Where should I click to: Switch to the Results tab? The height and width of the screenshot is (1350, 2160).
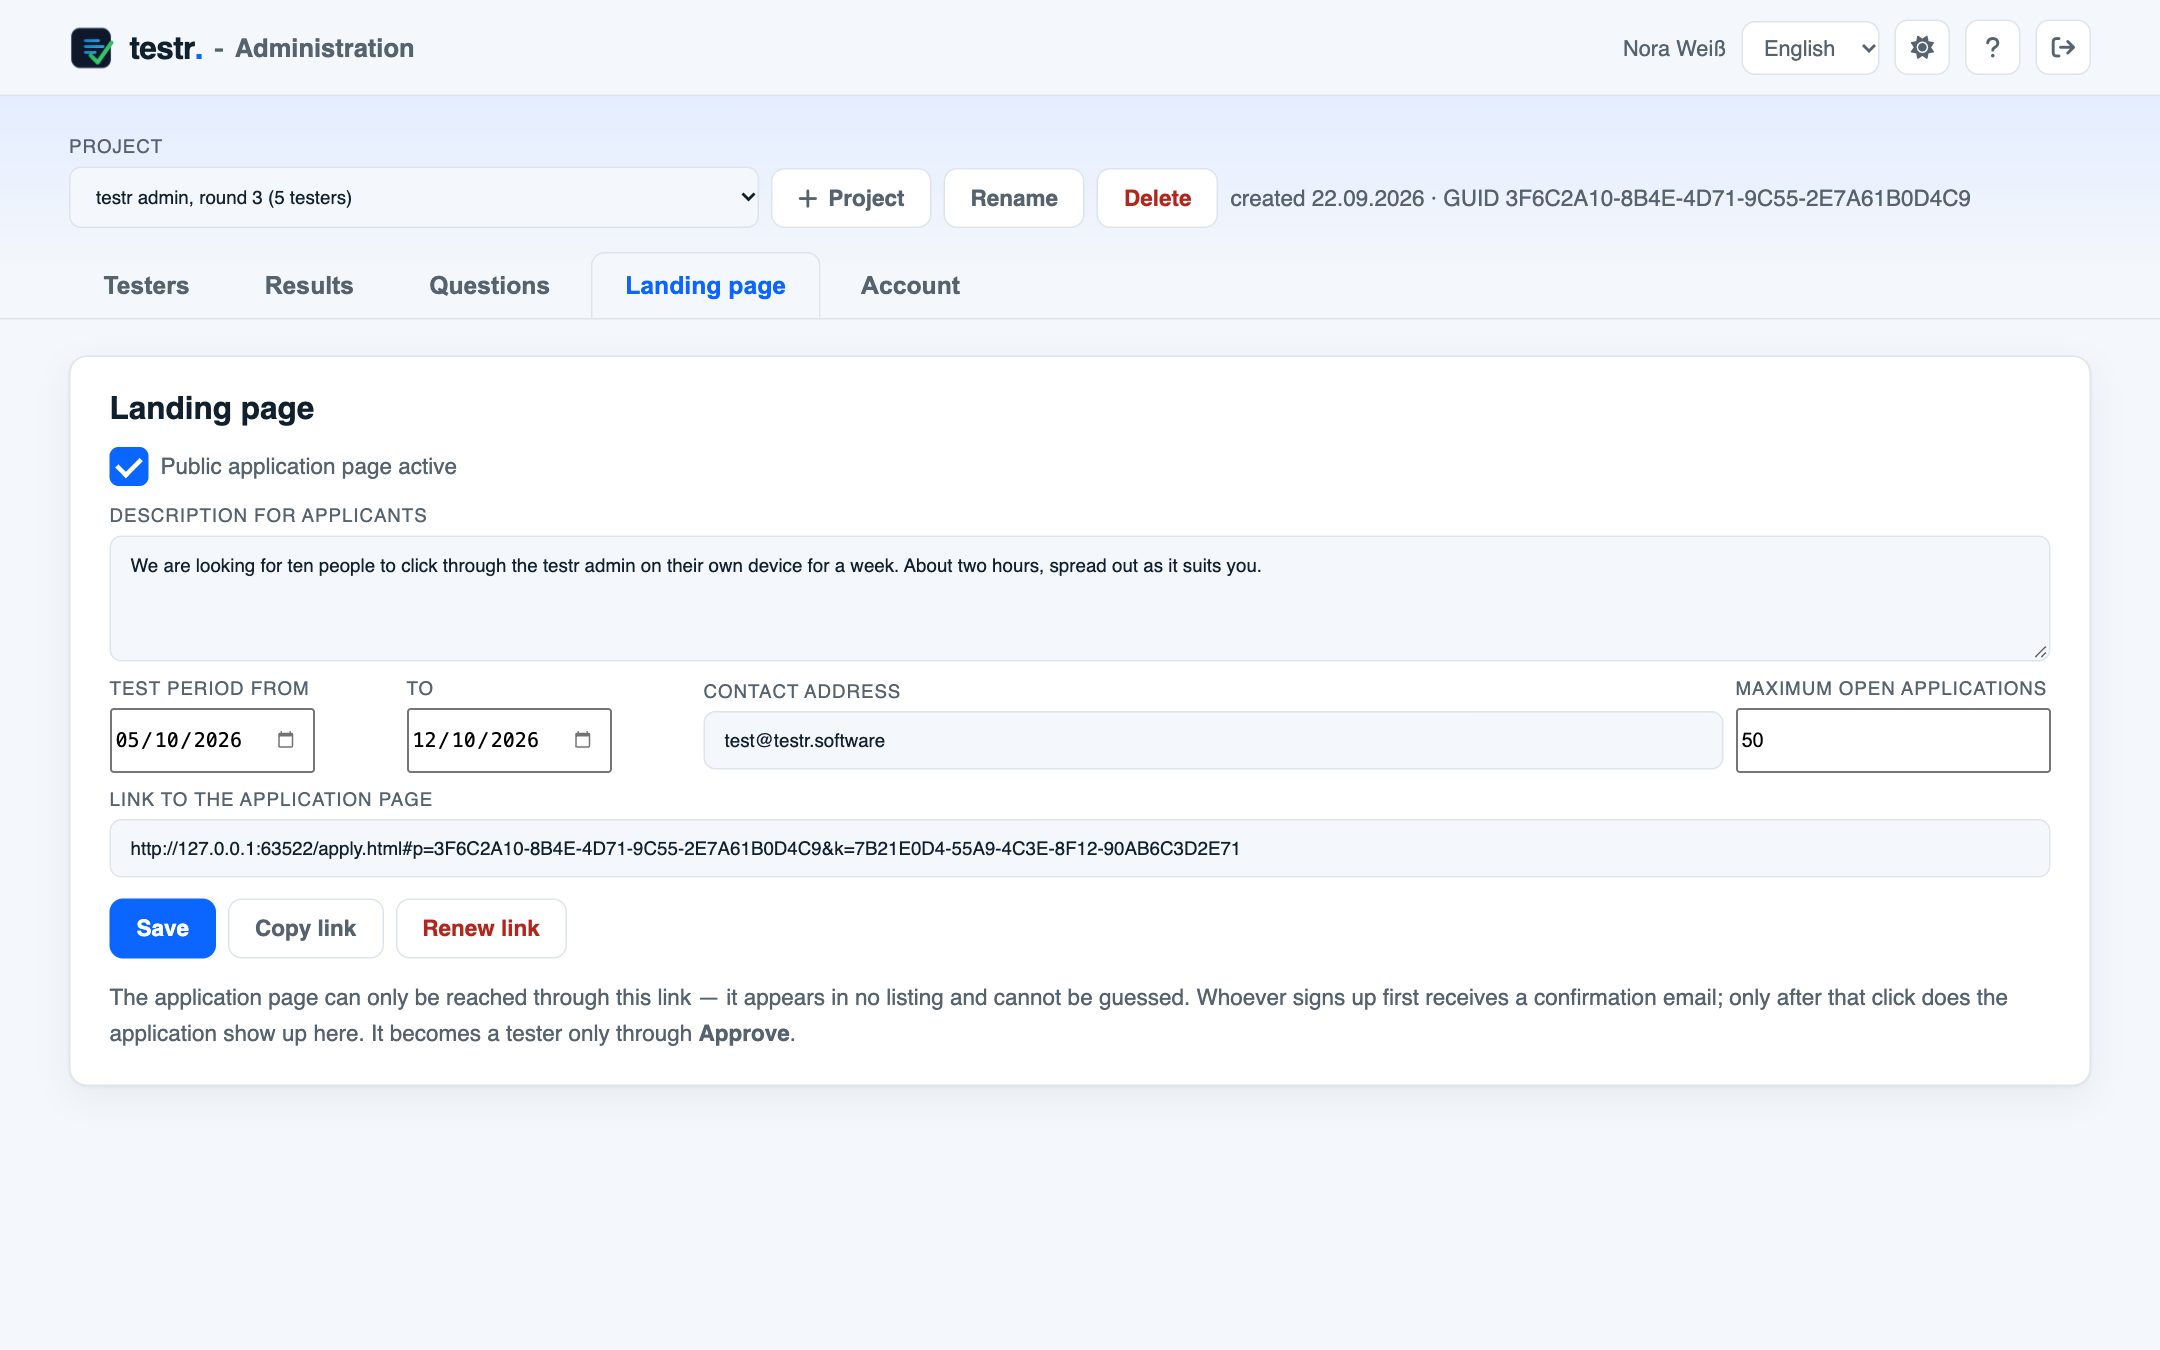pos(309,286)
